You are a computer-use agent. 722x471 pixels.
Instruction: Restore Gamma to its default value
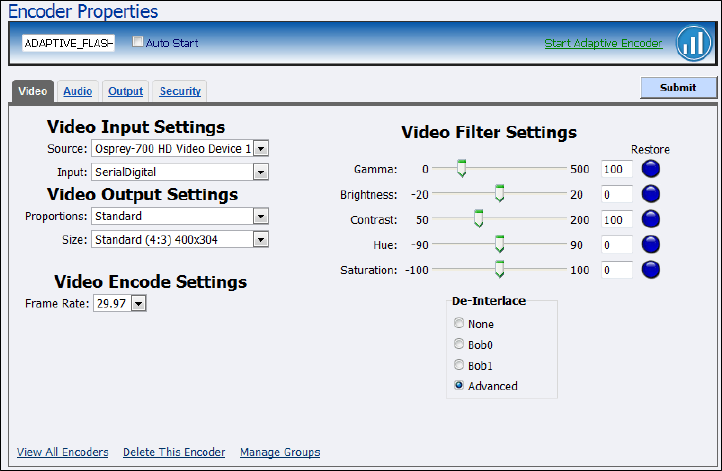point(651,169)
